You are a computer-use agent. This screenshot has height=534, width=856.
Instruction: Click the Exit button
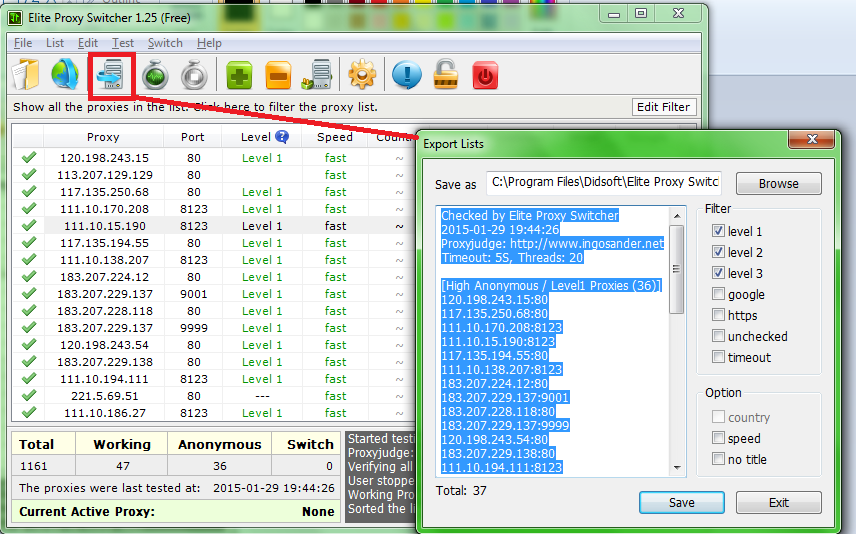(x=778, y=502)
